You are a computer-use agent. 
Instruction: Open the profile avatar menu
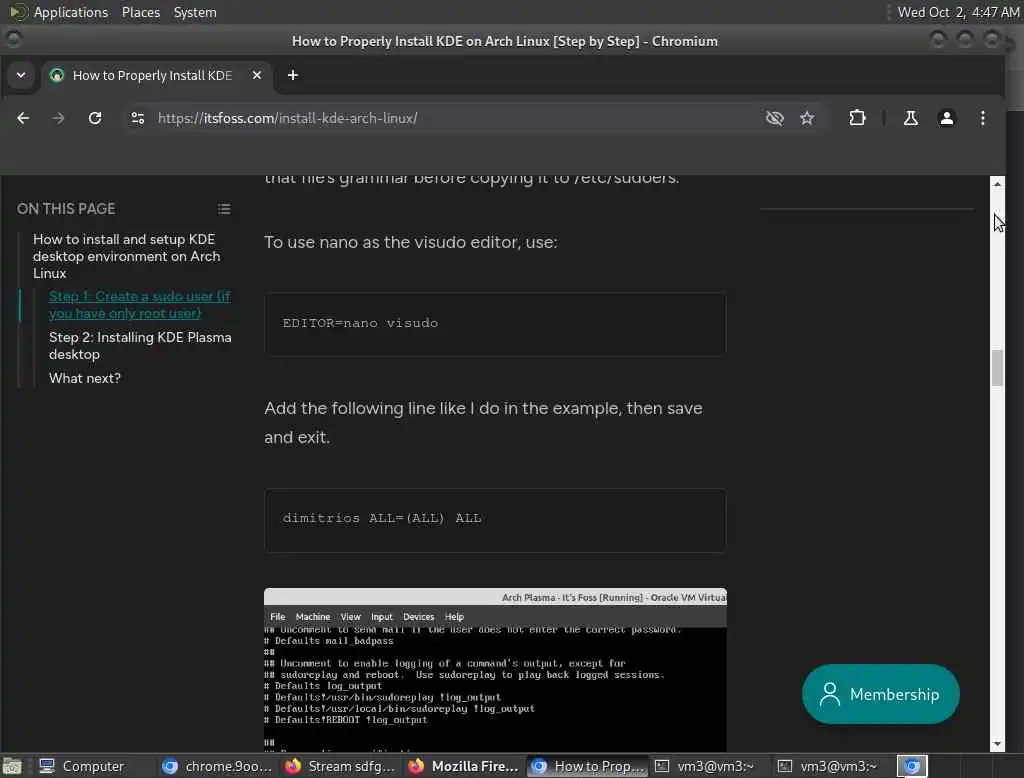point(946,118)
